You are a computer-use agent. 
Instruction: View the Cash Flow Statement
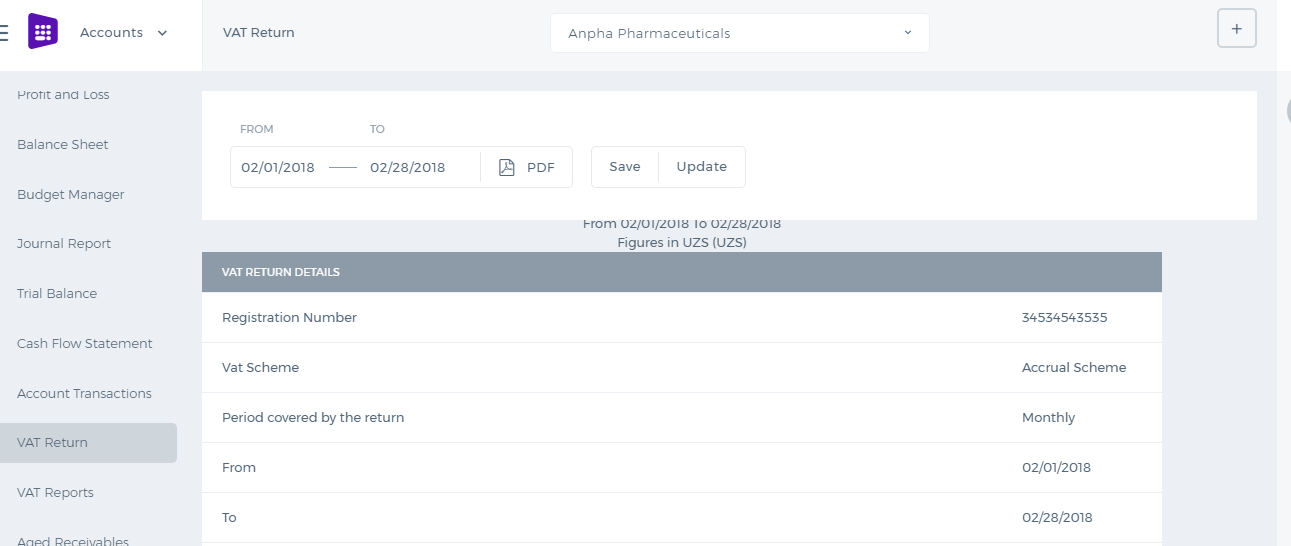pos(85,343)
